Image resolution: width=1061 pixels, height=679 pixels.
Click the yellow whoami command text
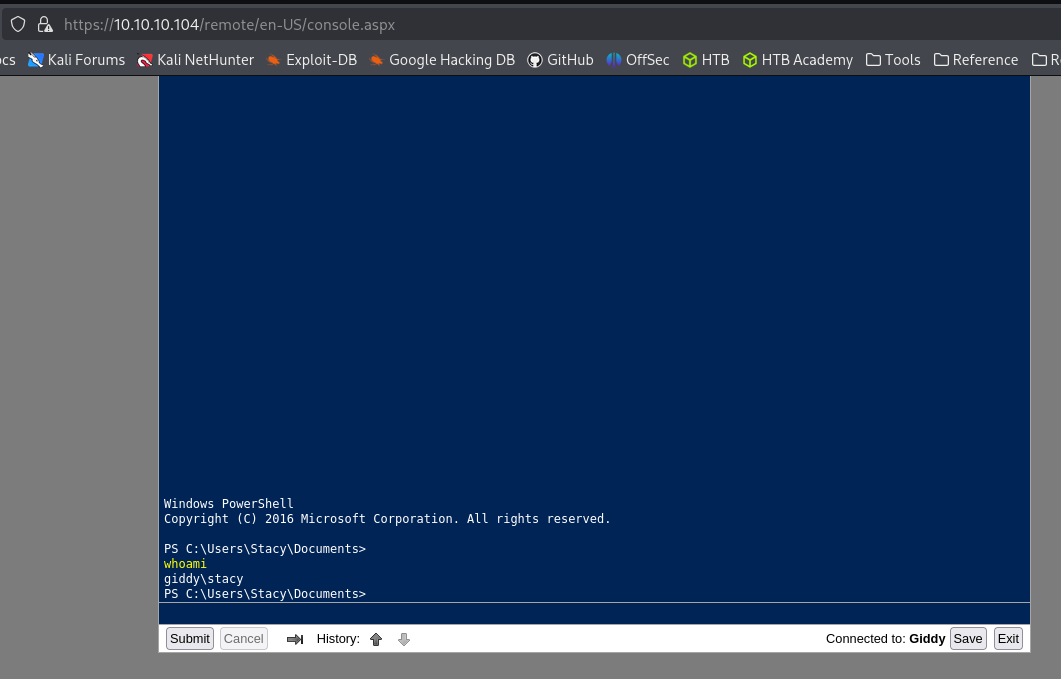point(185,564)
